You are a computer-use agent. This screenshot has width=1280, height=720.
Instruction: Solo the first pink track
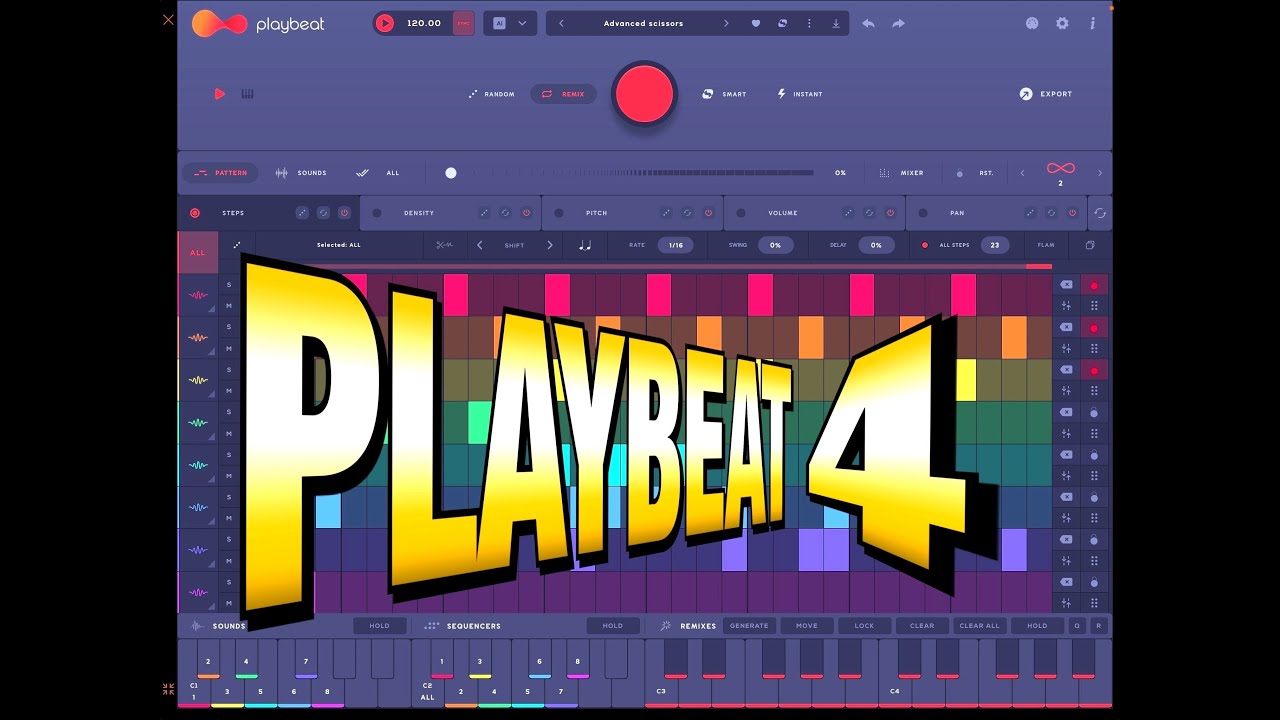229,285
